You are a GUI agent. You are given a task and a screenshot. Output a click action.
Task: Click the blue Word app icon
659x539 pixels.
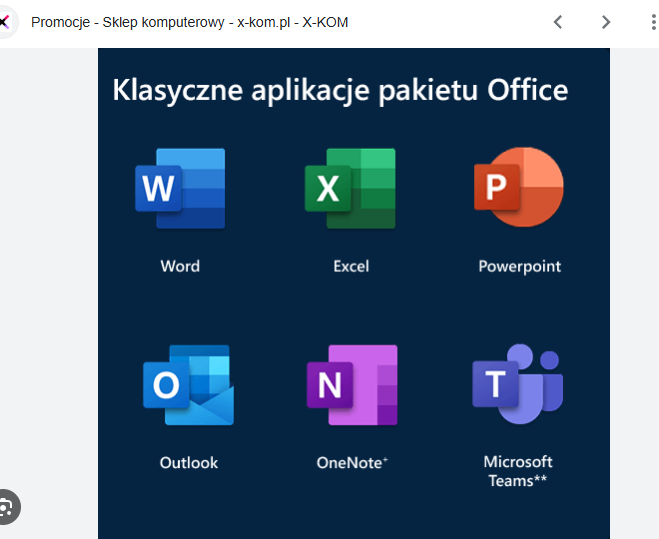tap(180, 188)
